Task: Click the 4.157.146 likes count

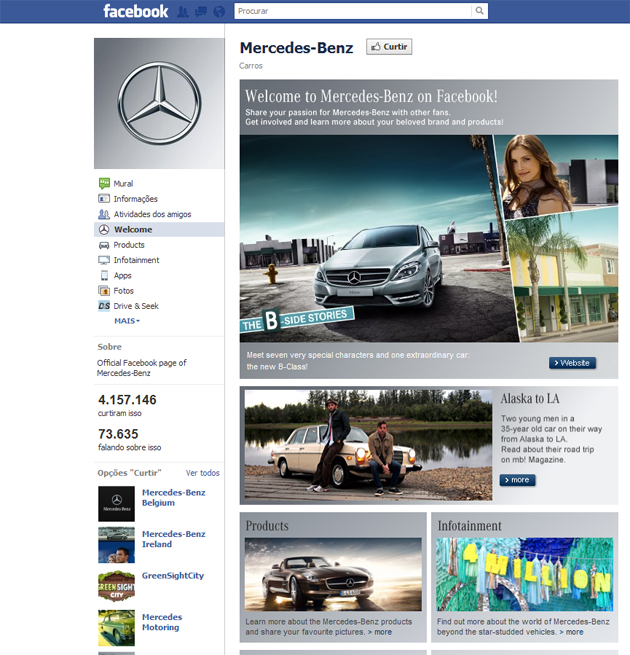Action: pyautogui.click(x=127, y=400)
